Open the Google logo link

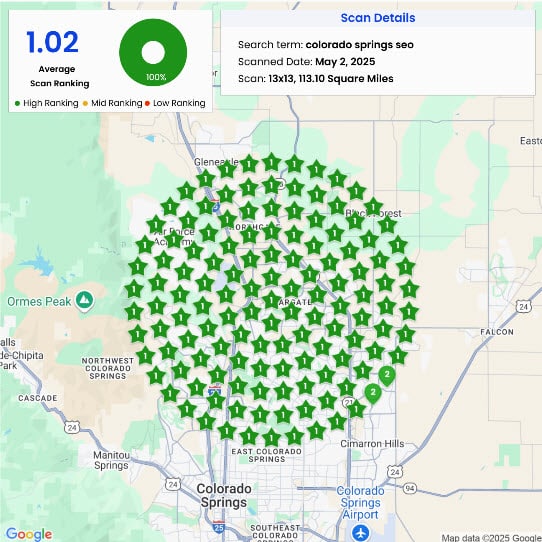(29, 534)
